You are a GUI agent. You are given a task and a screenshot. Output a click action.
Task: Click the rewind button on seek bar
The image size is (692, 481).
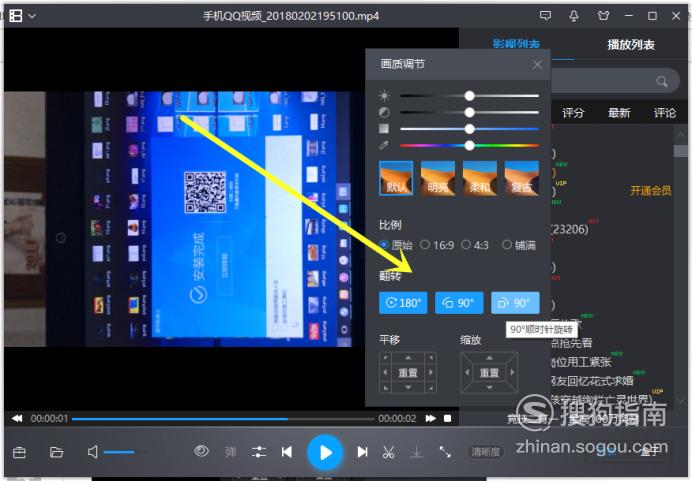[17, 418]
